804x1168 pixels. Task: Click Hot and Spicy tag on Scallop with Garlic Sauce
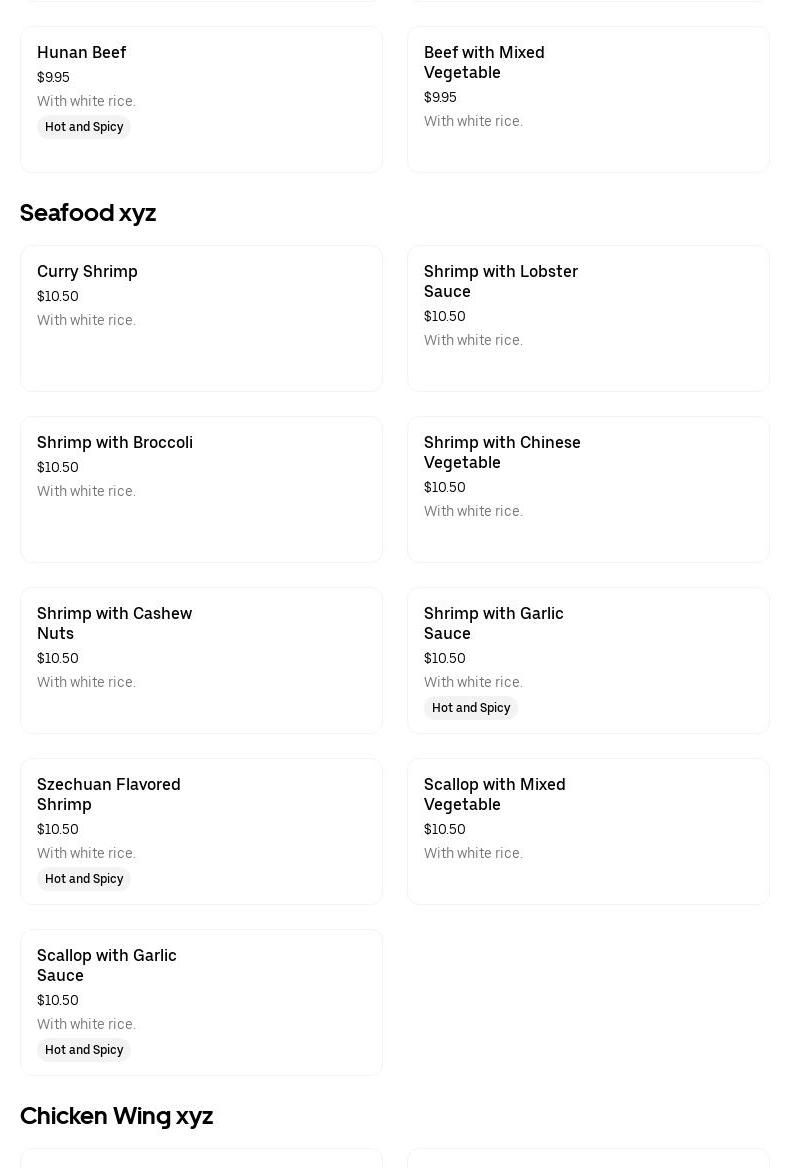click(84, 1050)
